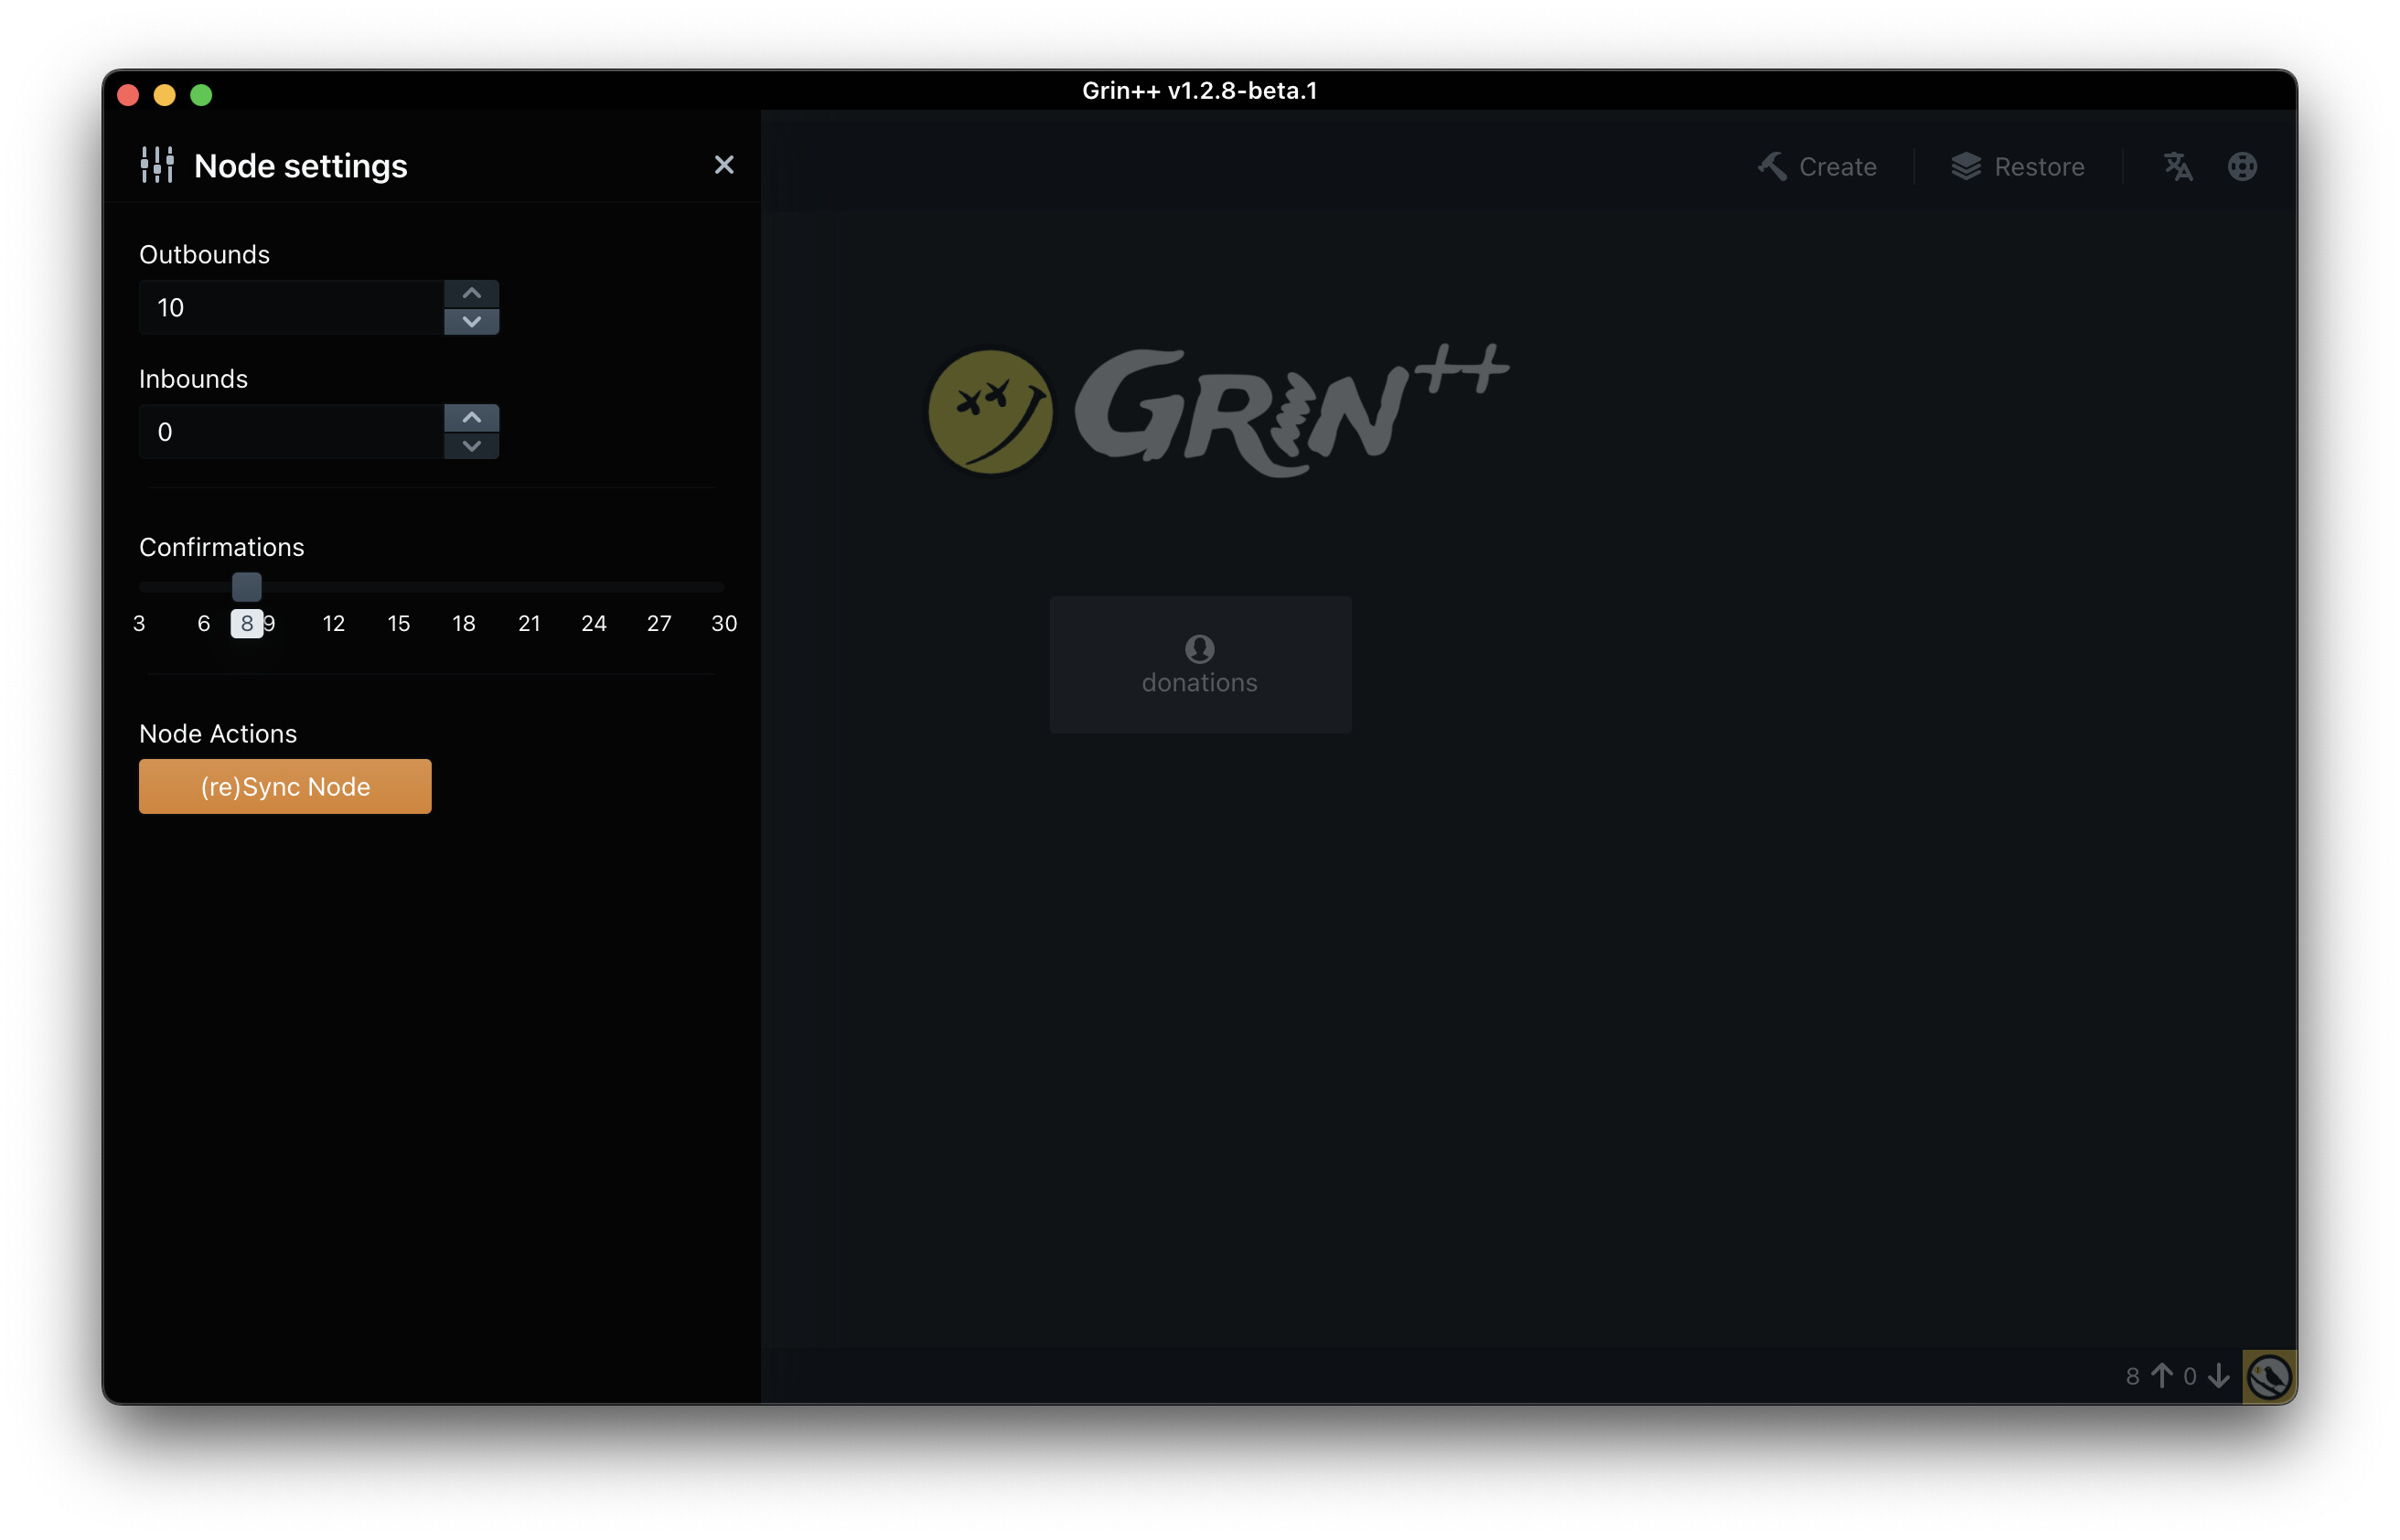Click the Confirmations slider handle
This screenshot has height=1540, width=2400.
pos(247,586)
